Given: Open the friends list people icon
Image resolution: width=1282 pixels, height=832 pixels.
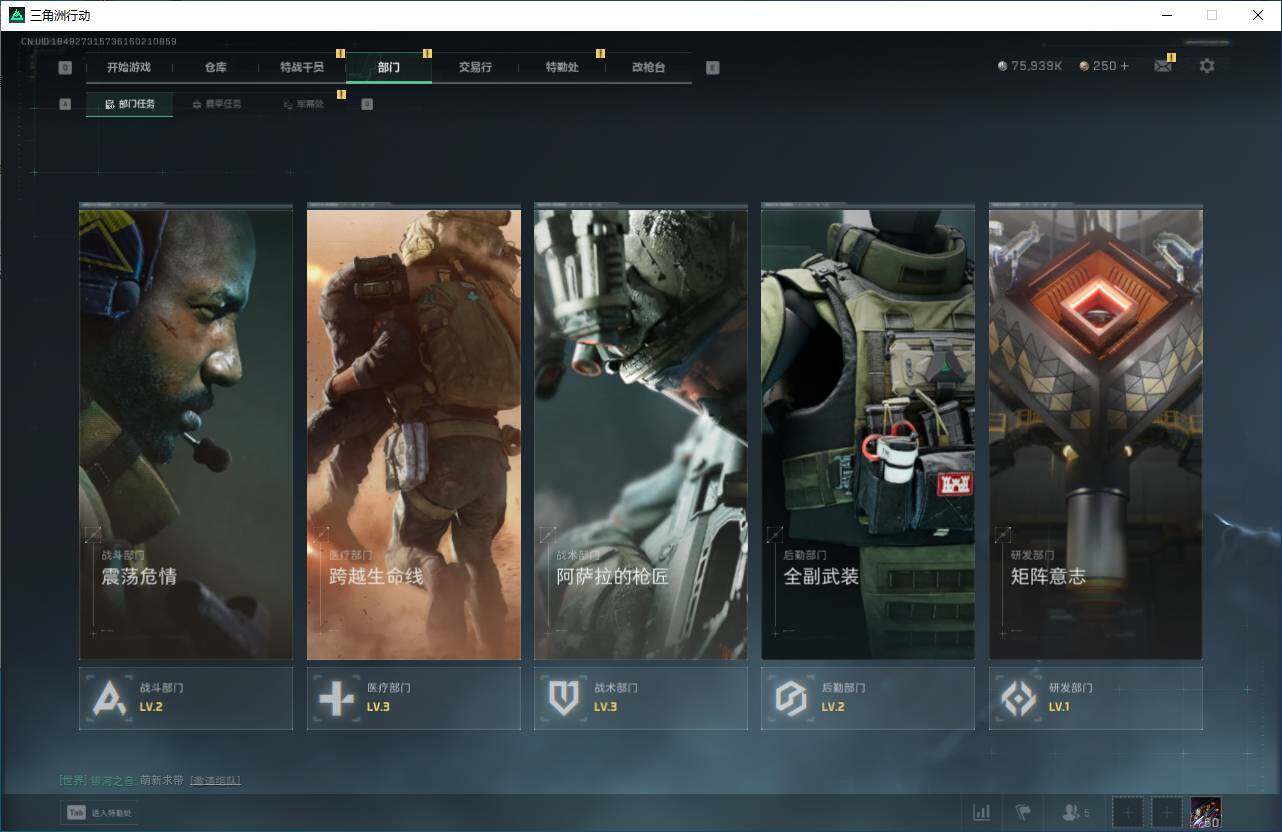Looking at the screenshot, I should pos(1071,812).
